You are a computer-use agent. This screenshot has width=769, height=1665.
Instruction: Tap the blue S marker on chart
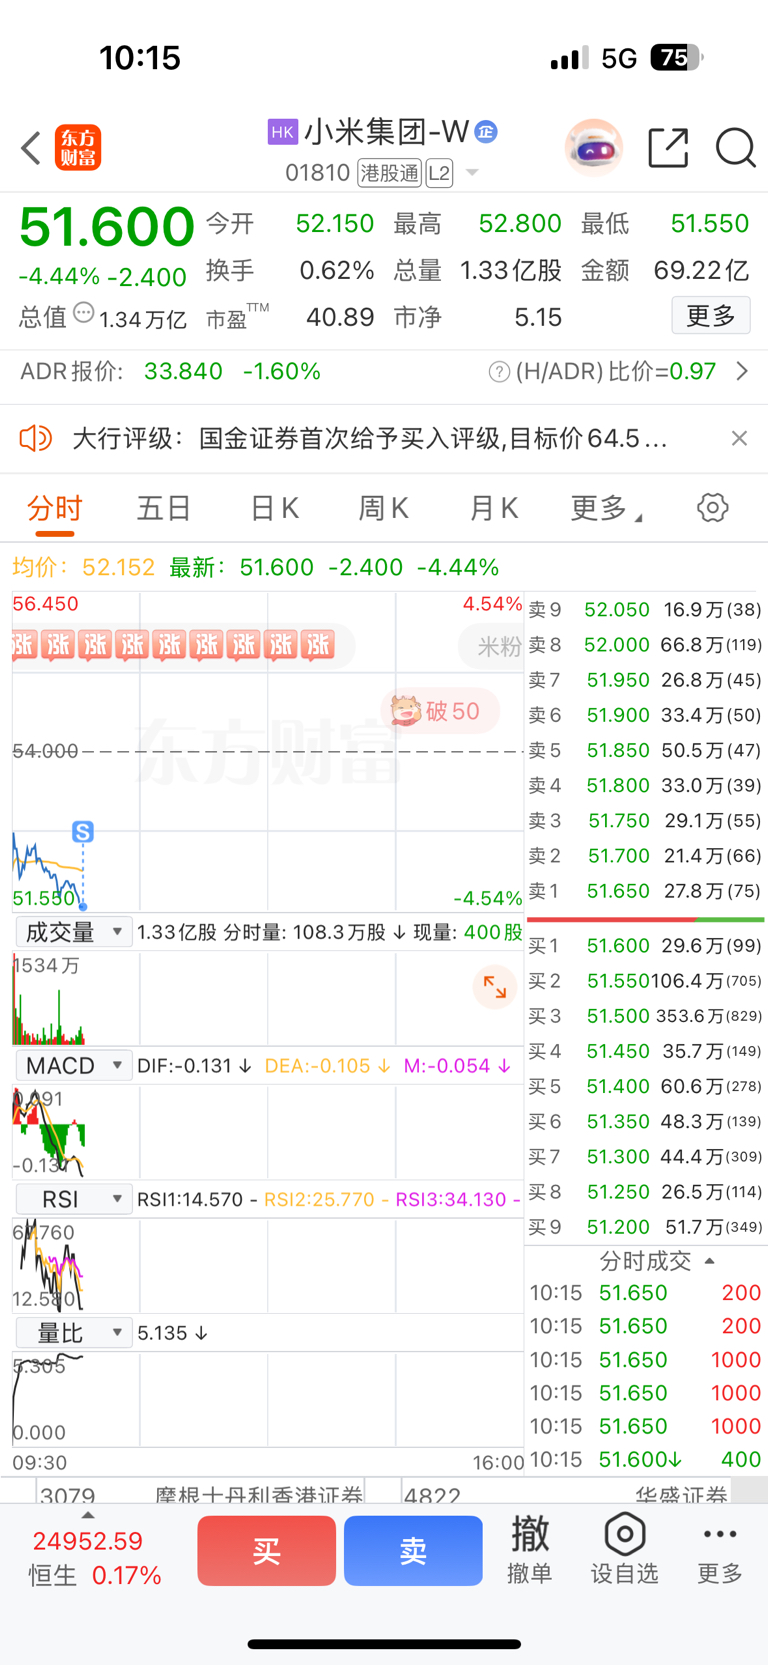83,831
